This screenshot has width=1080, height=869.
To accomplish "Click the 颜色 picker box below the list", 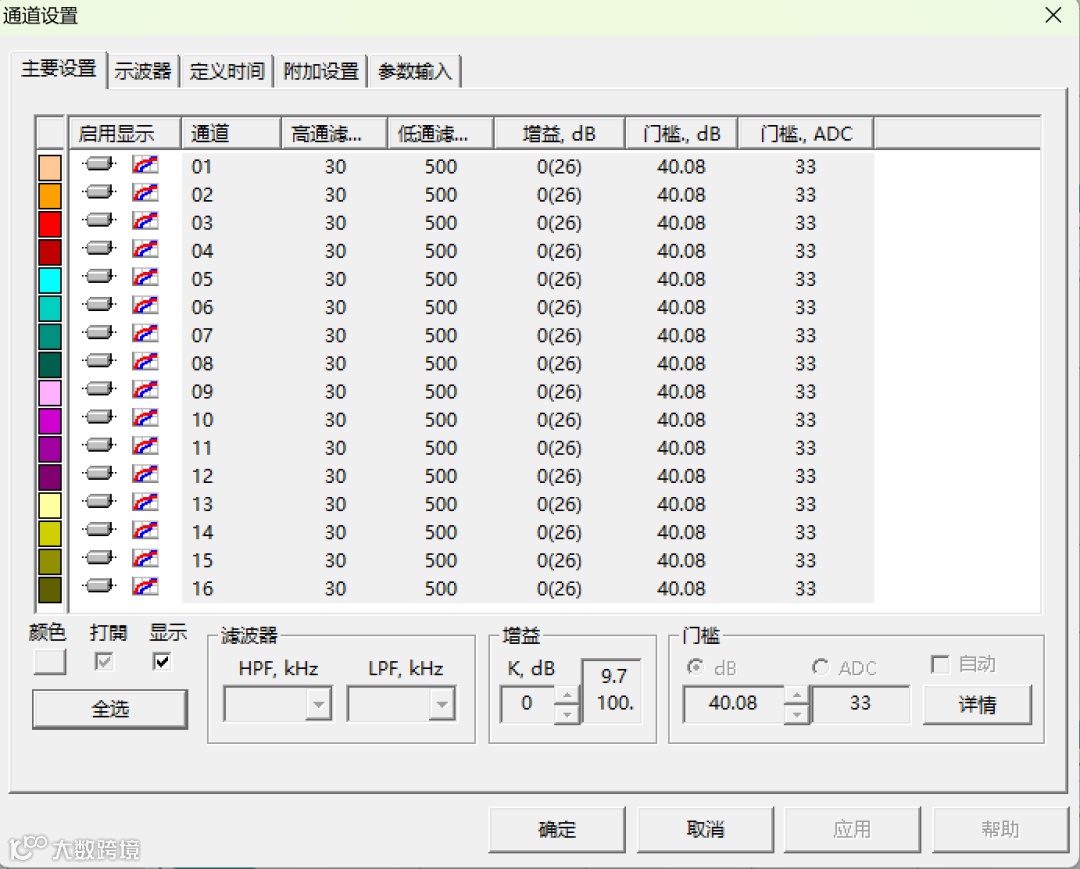I will coord(50,662).
